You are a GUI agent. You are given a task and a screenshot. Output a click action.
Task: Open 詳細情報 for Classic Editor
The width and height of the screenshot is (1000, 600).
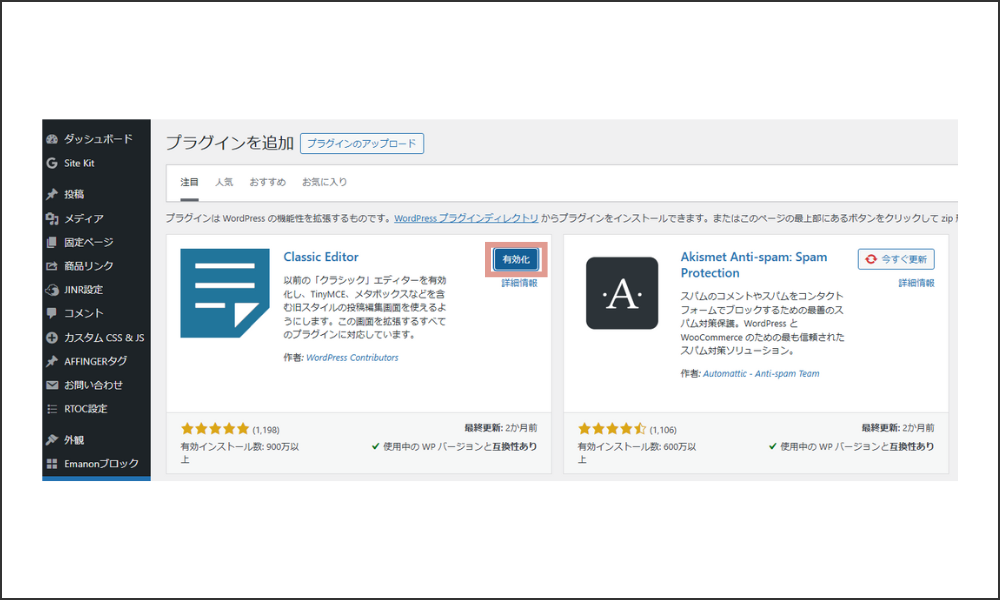tap(519, 283)
